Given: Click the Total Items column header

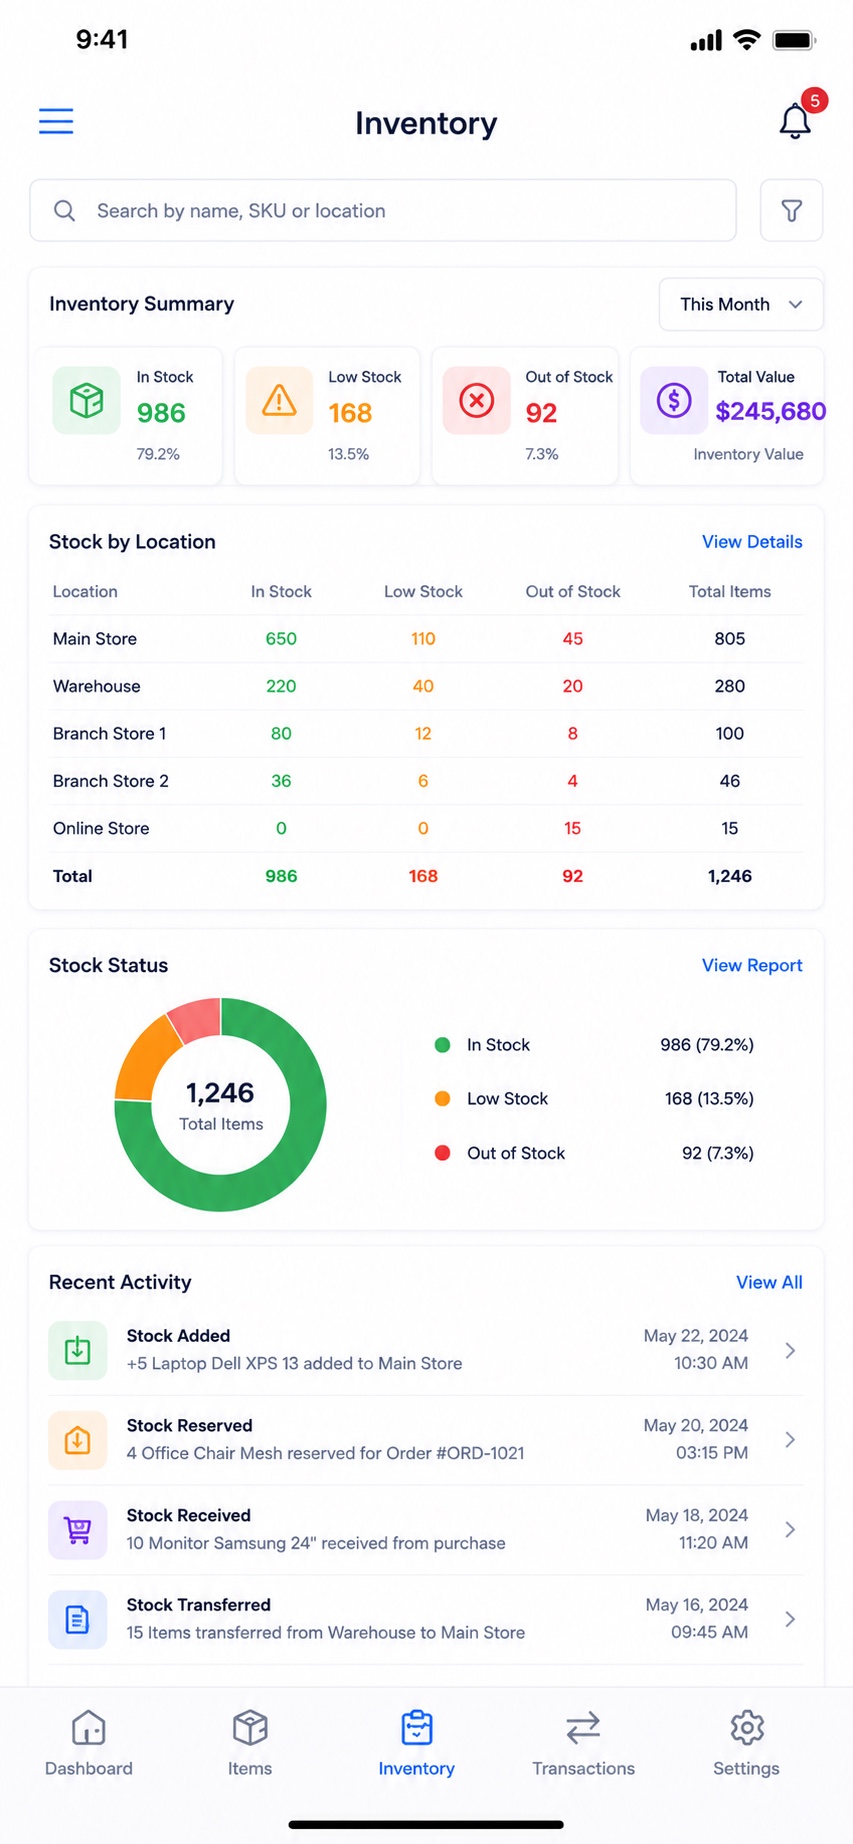Looking at the screenshot, I should (730, 592).
